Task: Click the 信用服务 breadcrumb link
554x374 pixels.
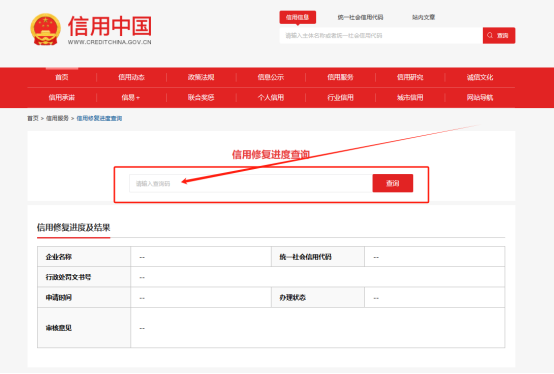Action: pos(57,118)
